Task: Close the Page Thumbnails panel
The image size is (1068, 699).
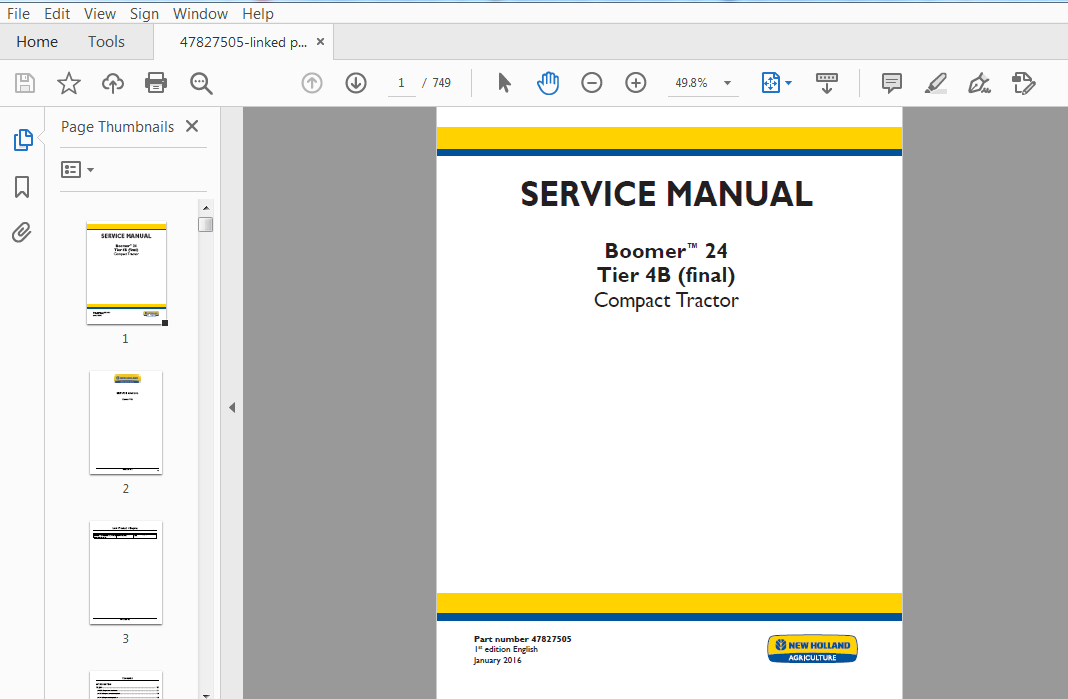Action: (x=192, y=126)
